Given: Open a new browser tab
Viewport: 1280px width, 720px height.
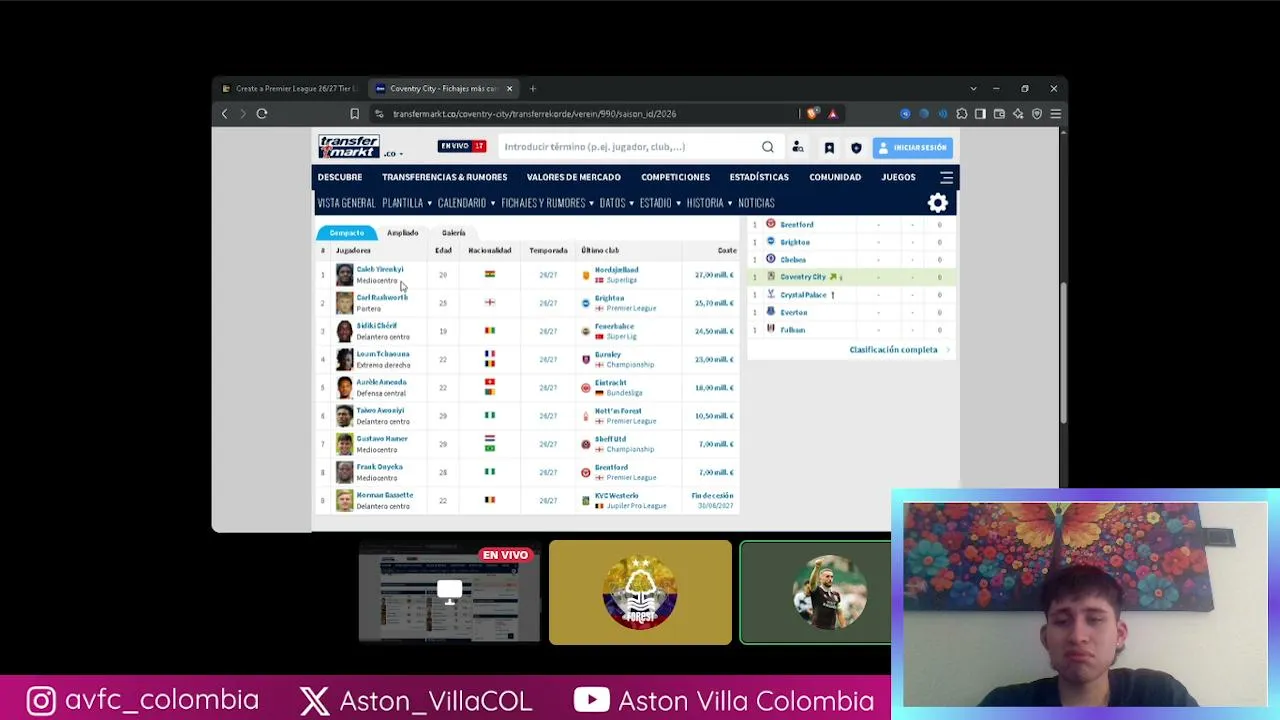Looking at the screenshot, I should pyautogui.click(x=533, y=89).
